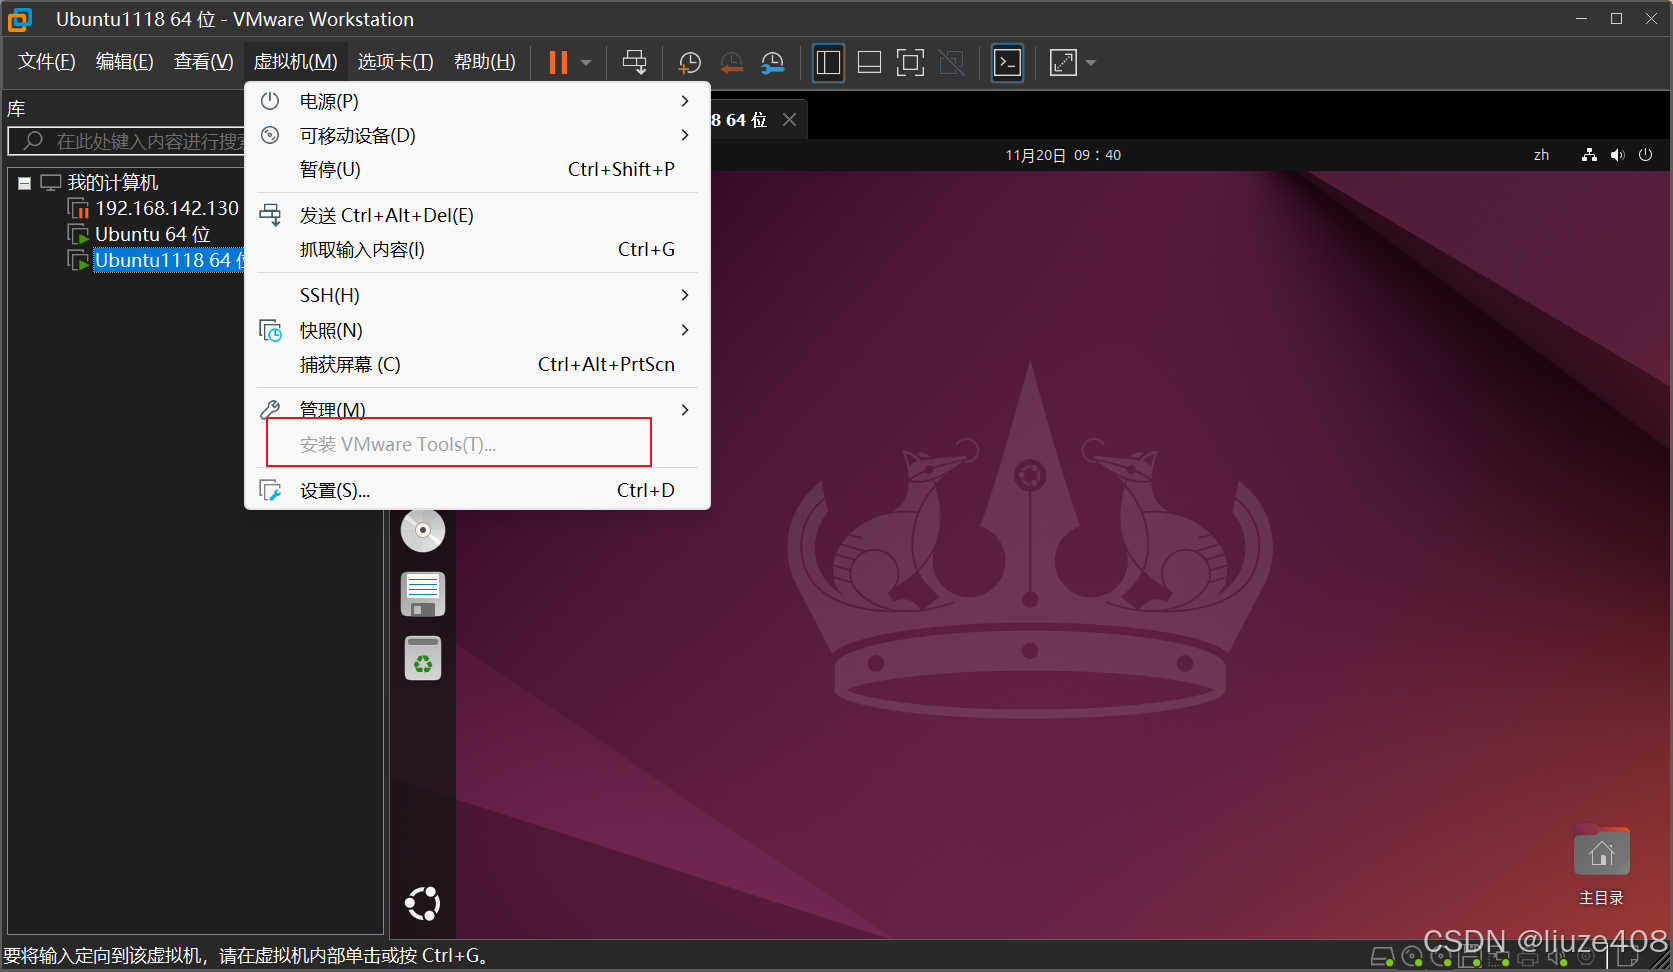The width and height of the screenshot is (1673, 972).
Task: Click the Ubuntu volume speaker icon
Action: [1617, 155]
